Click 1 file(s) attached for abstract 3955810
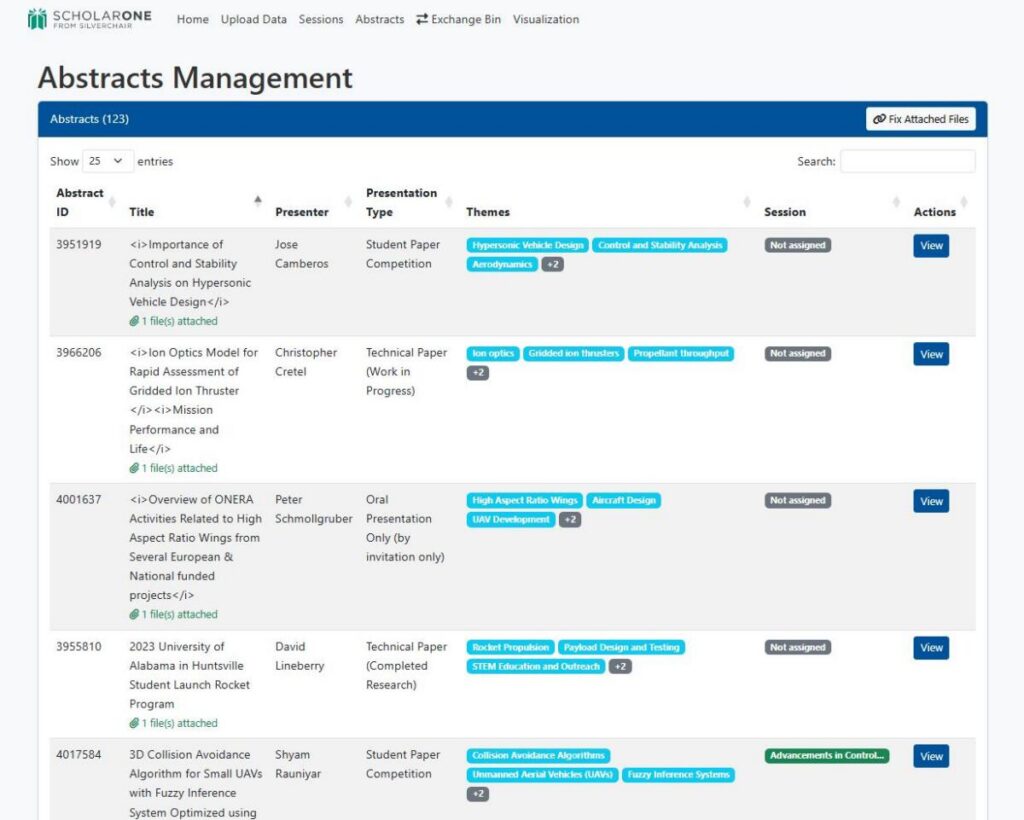Screen dimensions: 1024x820 pos(174,723)
